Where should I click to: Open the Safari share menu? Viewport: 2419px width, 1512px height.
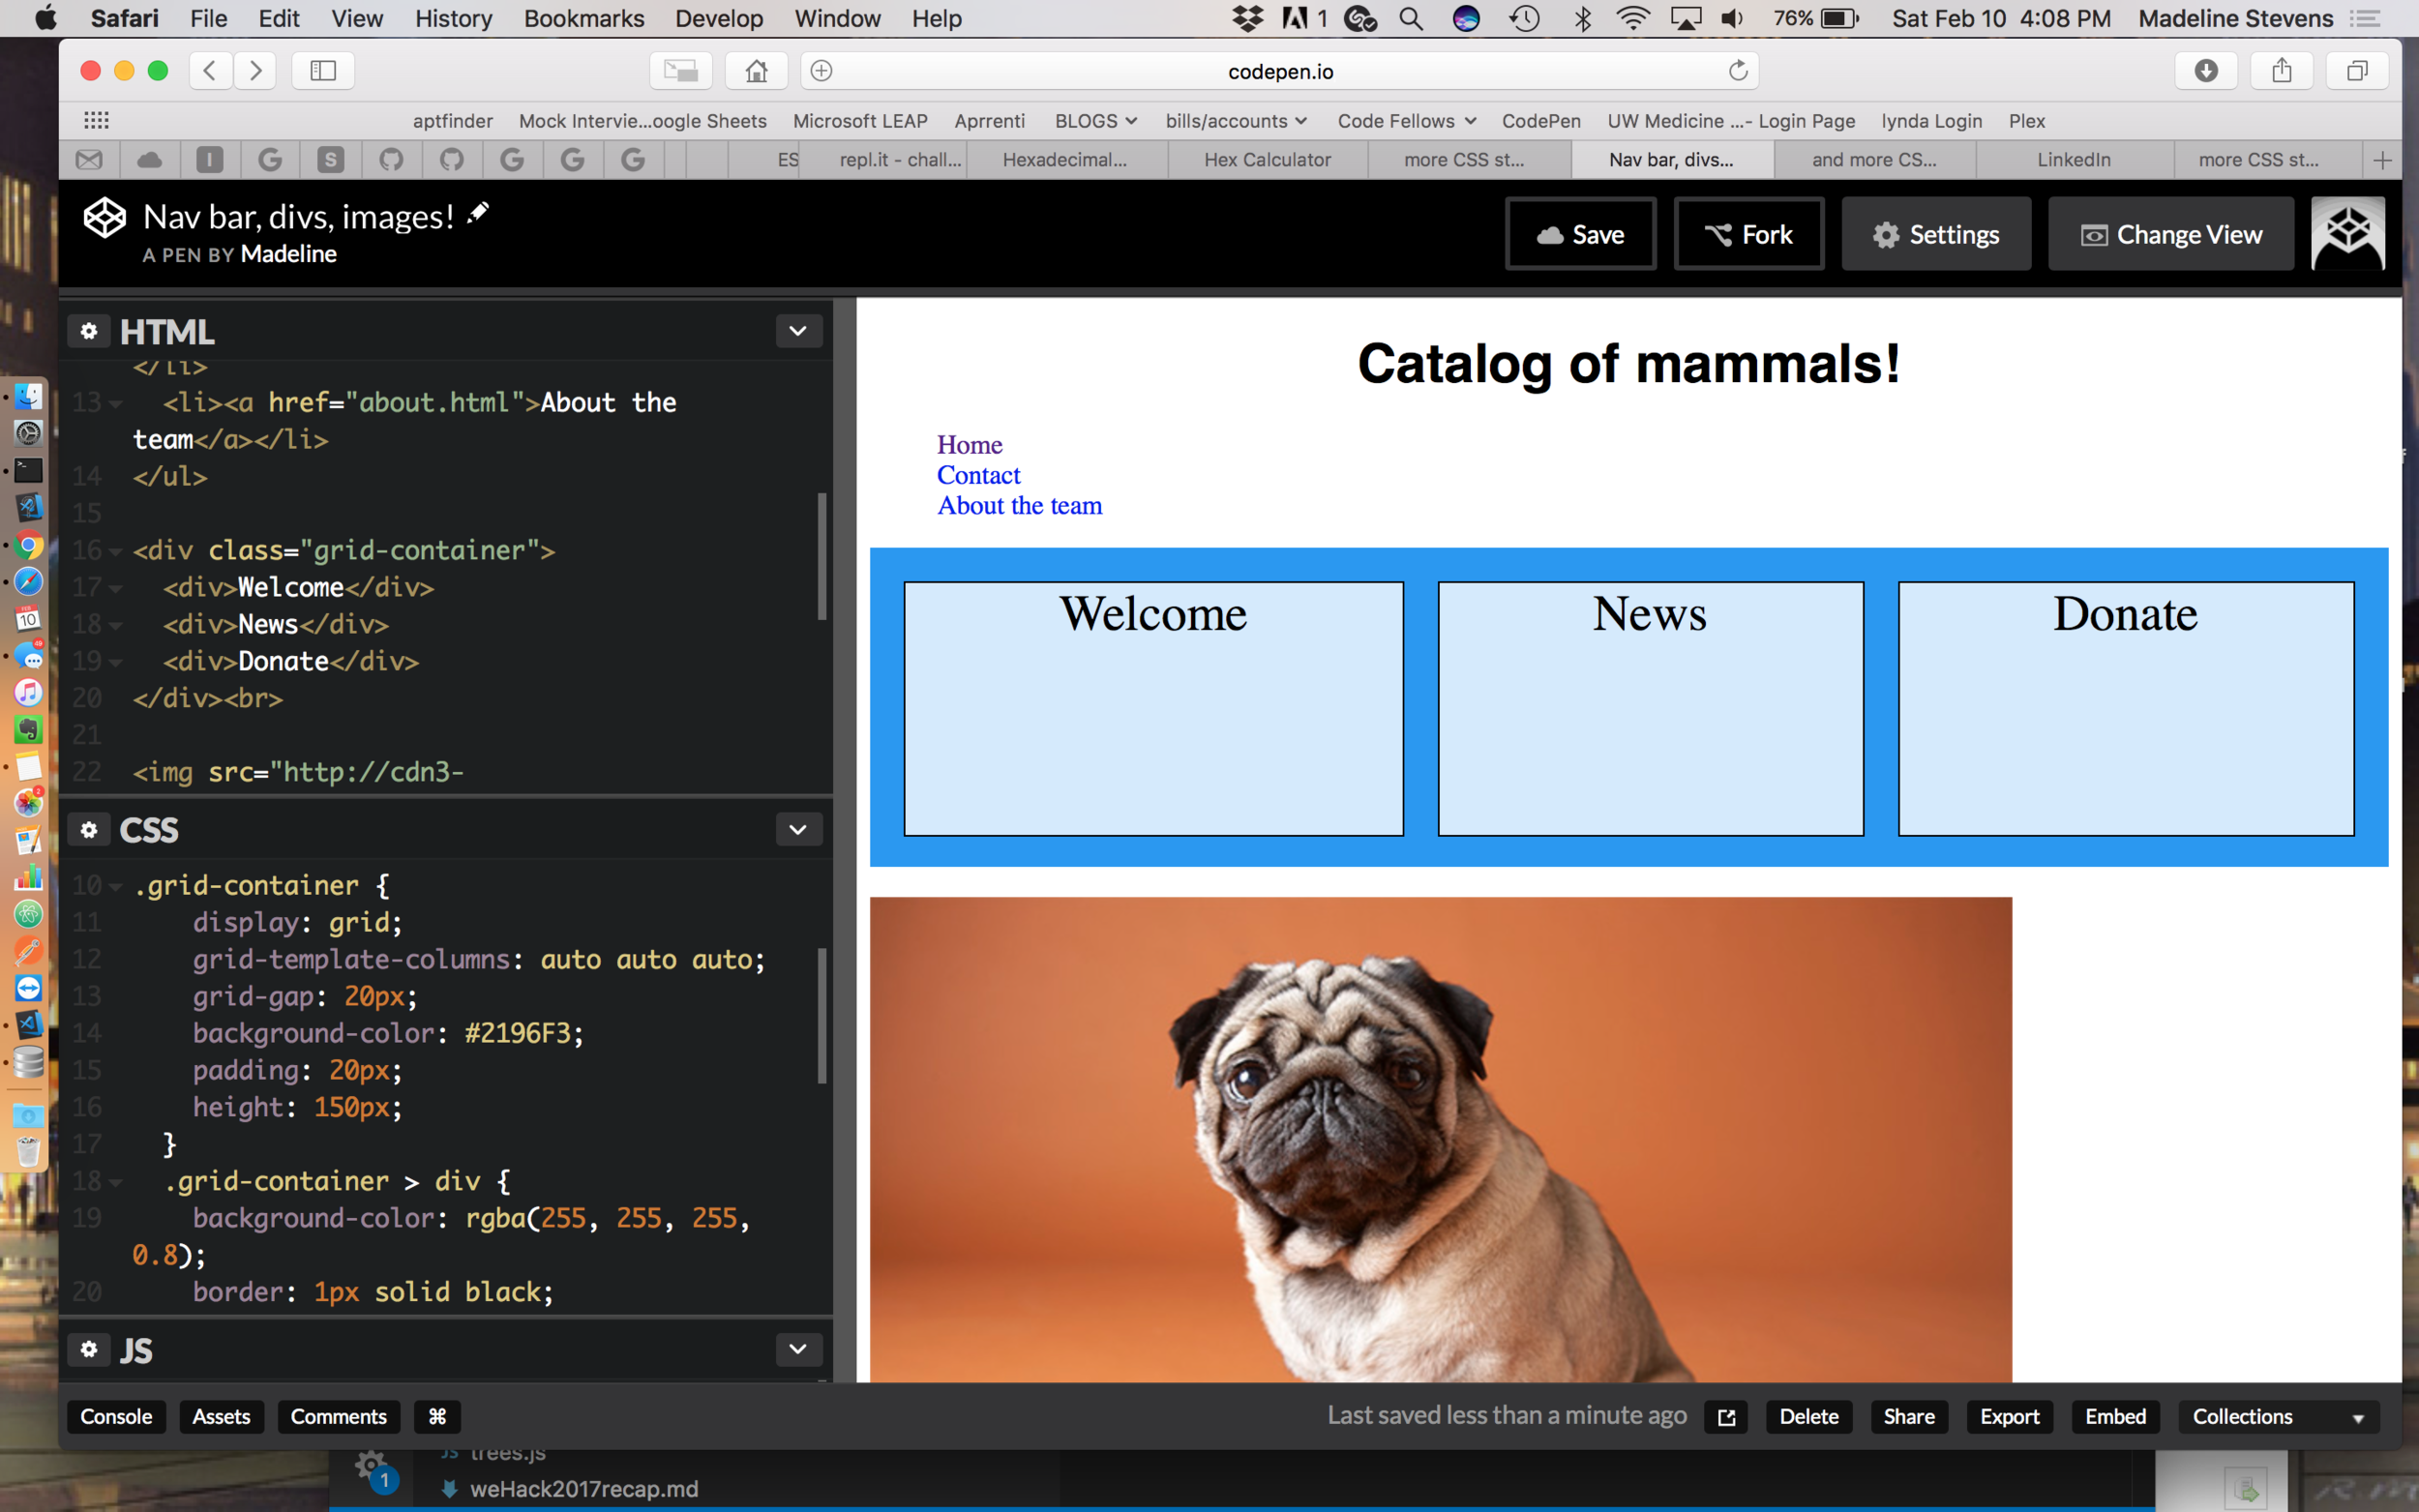tap(2281, 70)
